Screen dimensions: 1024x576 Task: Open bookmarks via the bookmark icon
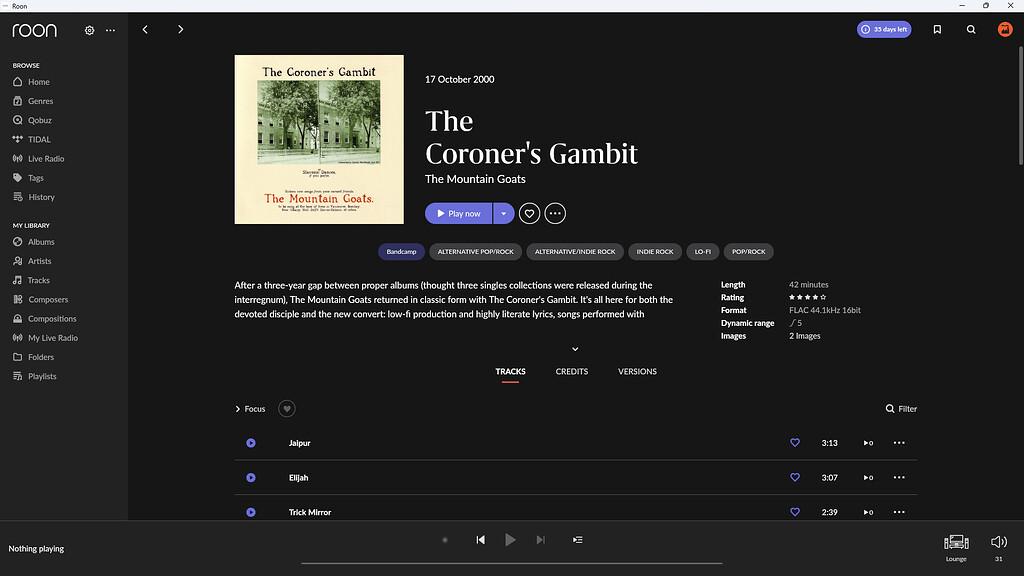(937, 29)
